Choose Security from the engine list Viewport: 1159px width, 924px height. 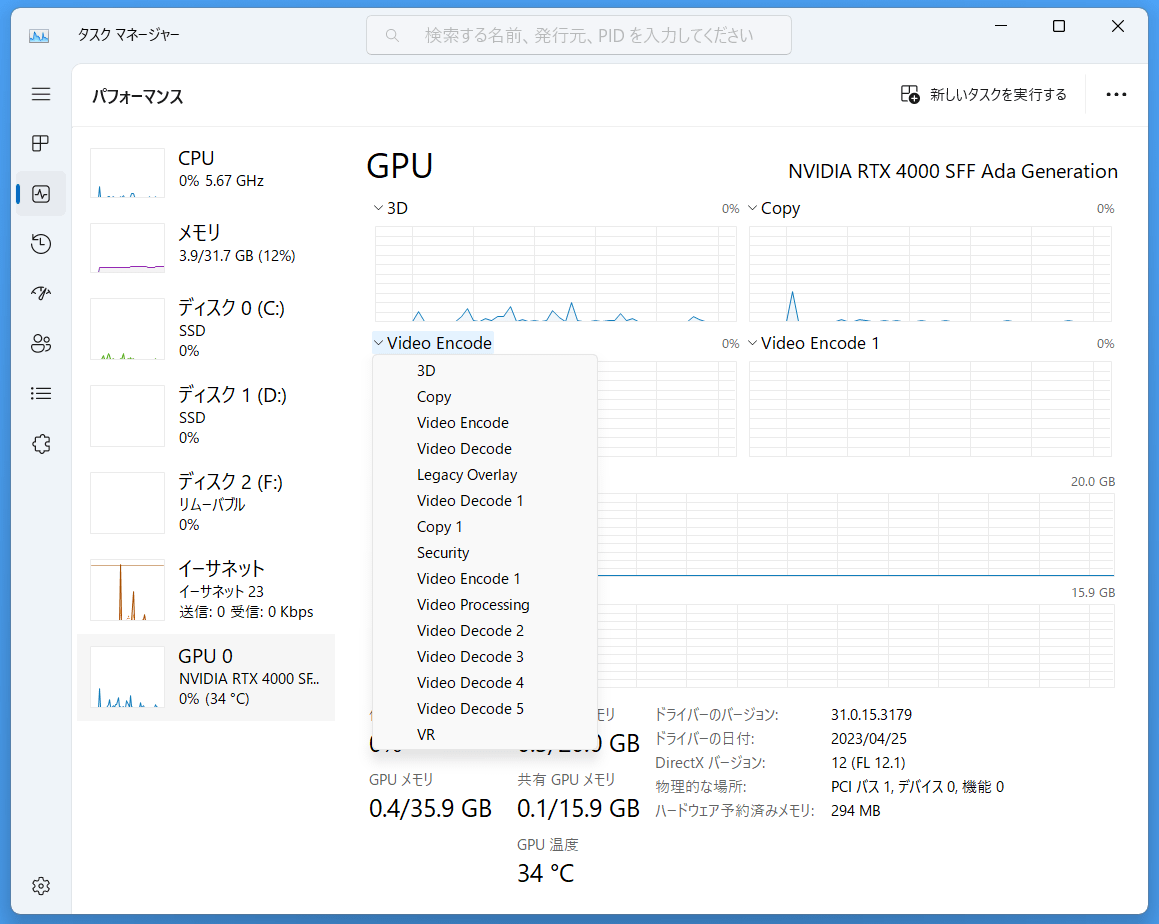[485, 553]
